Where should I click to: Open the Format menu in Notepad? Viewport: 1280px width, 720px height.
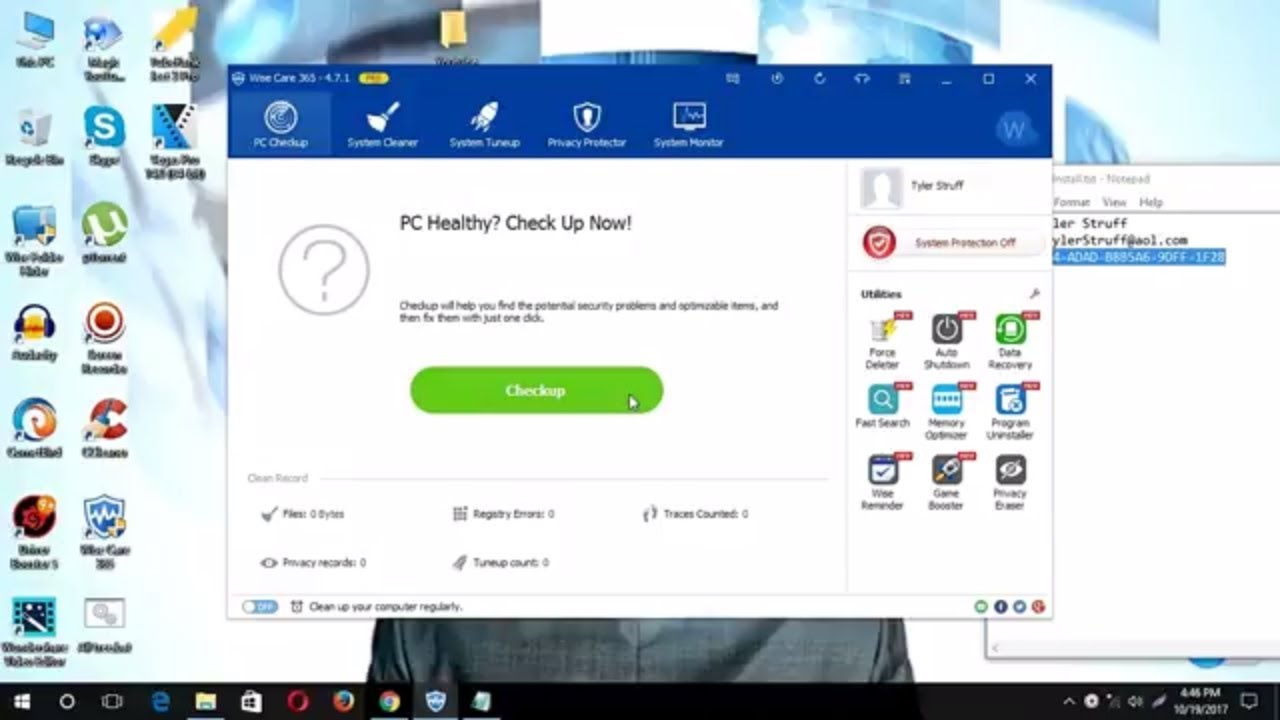[1071, 202]
